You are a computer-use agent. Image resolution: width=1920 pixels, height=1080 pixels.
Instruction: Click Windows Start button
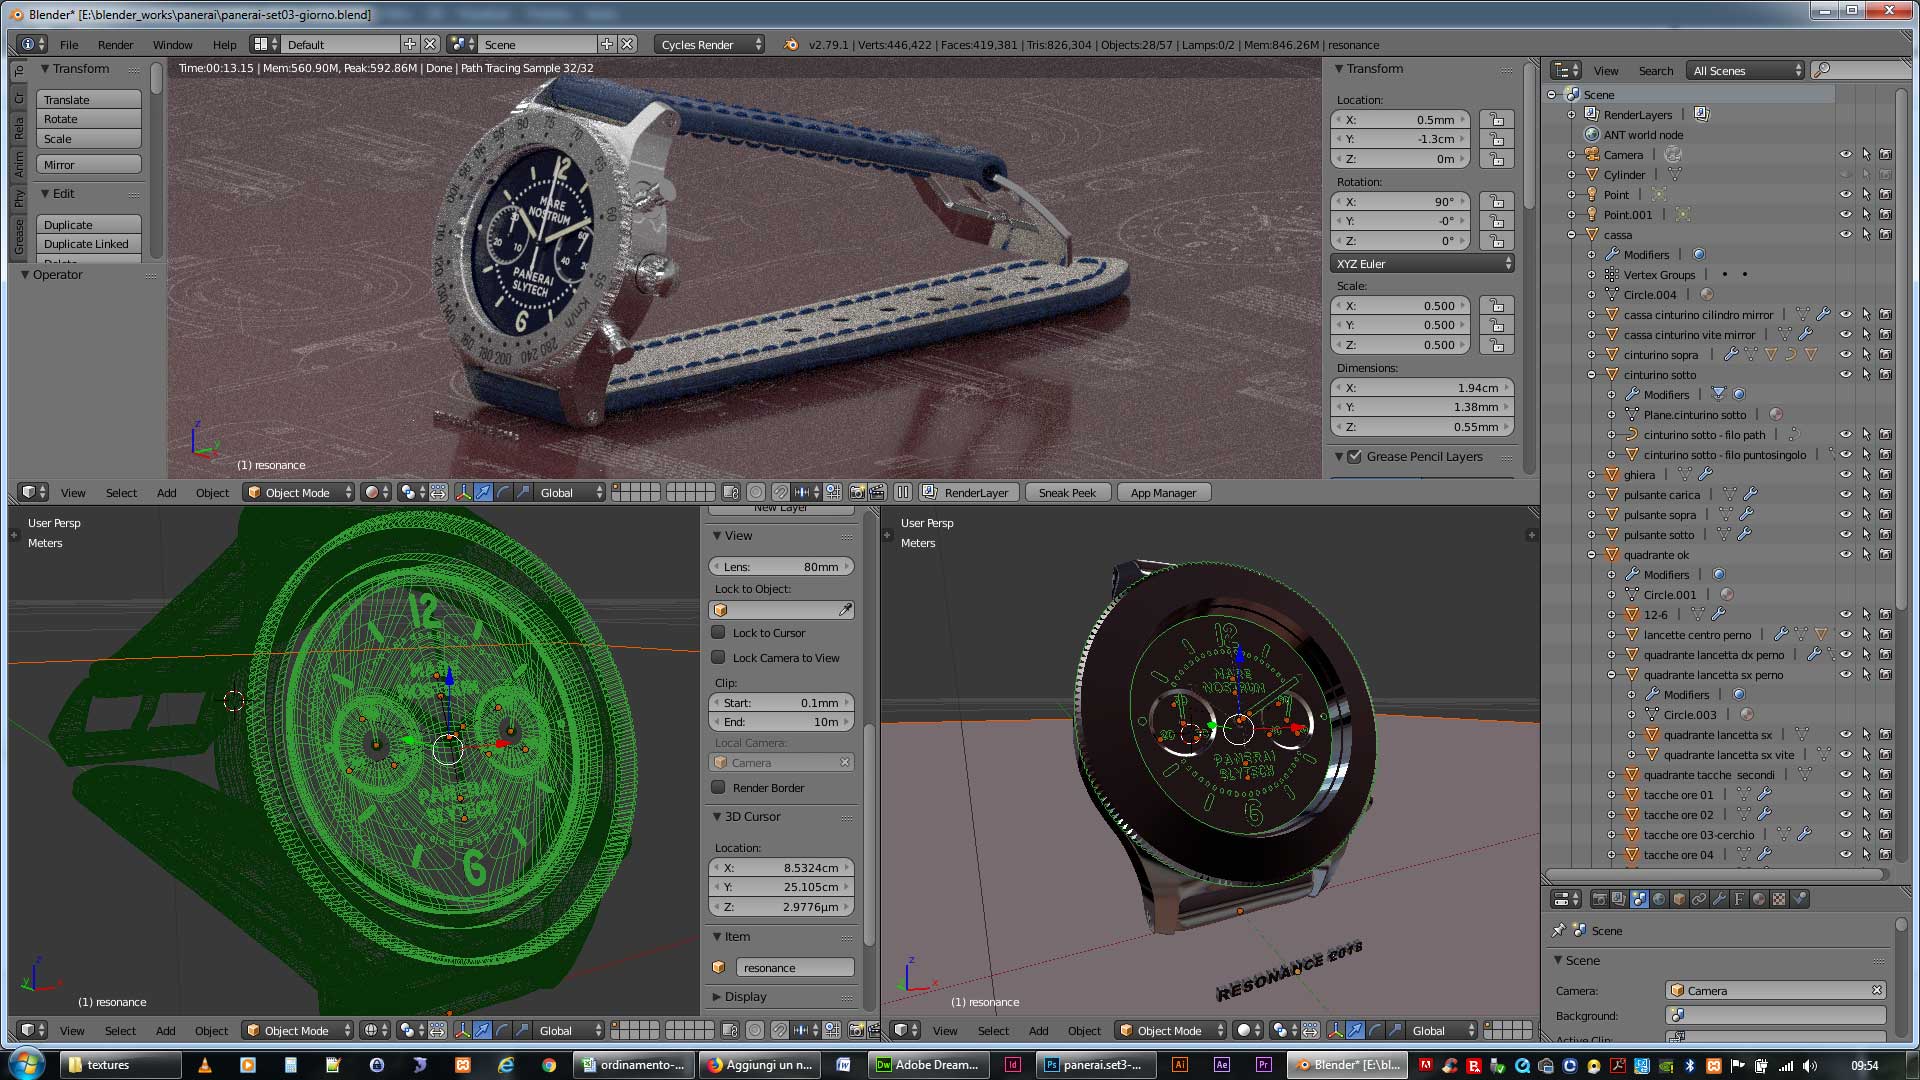26,1063
